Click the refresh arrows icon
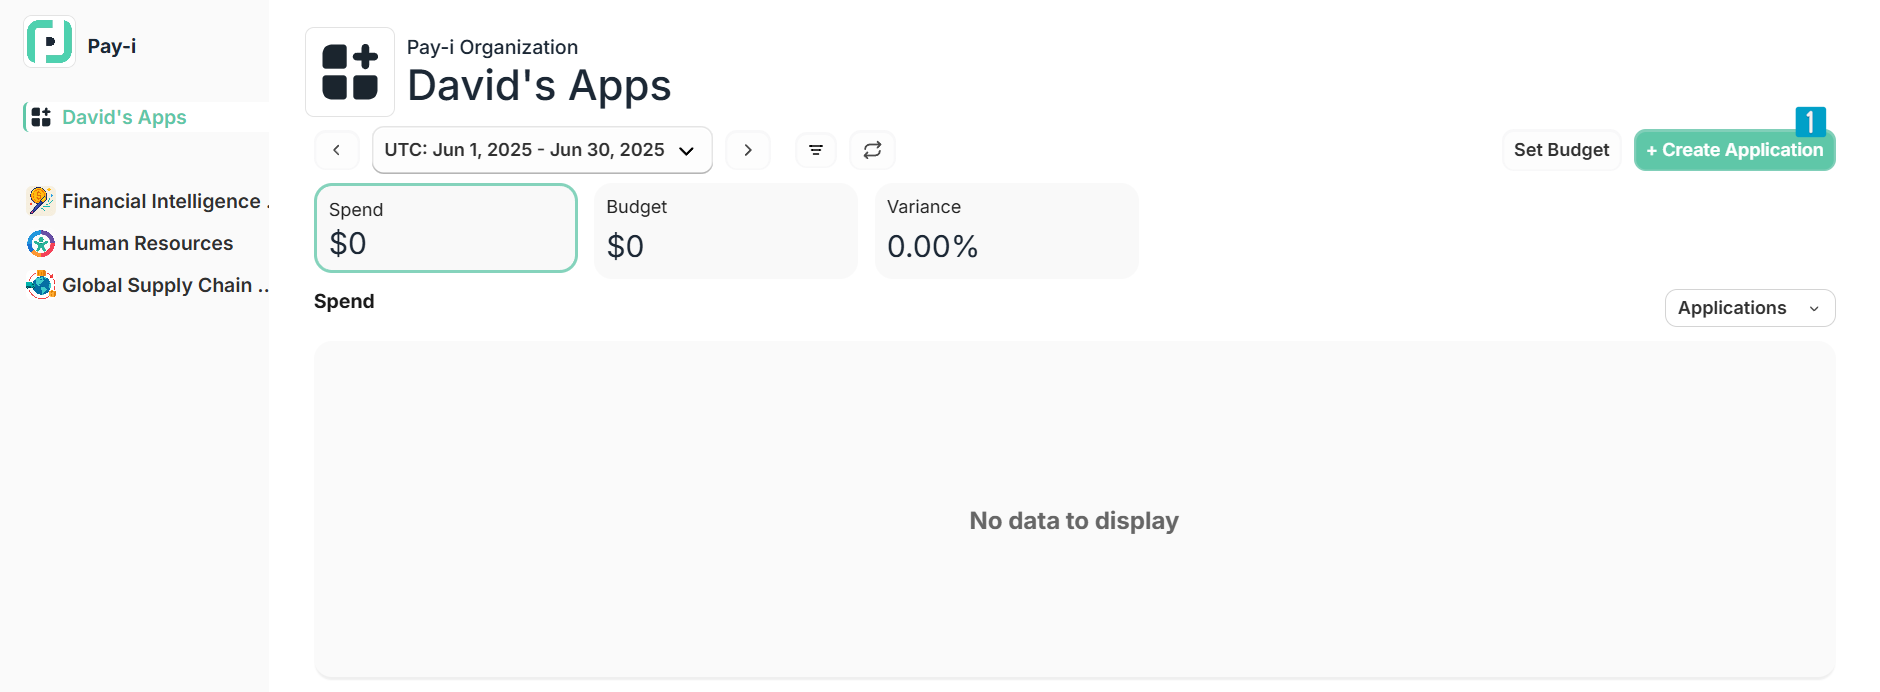 pos(872,150)
